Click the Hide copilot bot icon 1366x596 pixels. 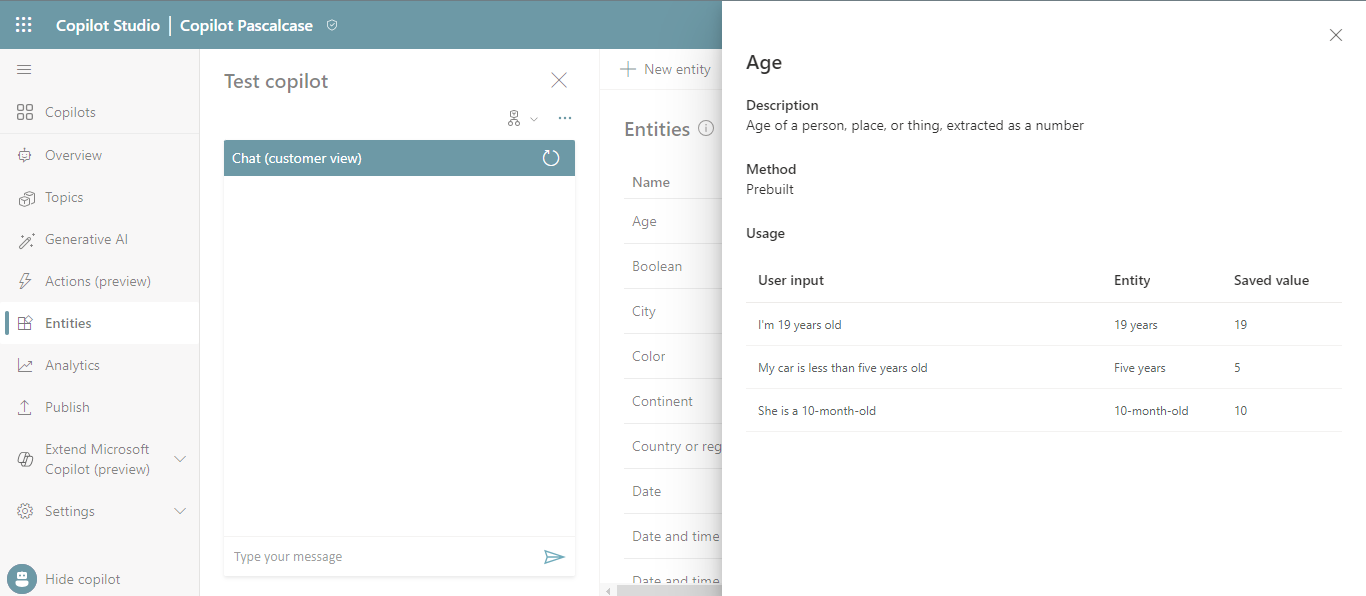coord(21,579)
